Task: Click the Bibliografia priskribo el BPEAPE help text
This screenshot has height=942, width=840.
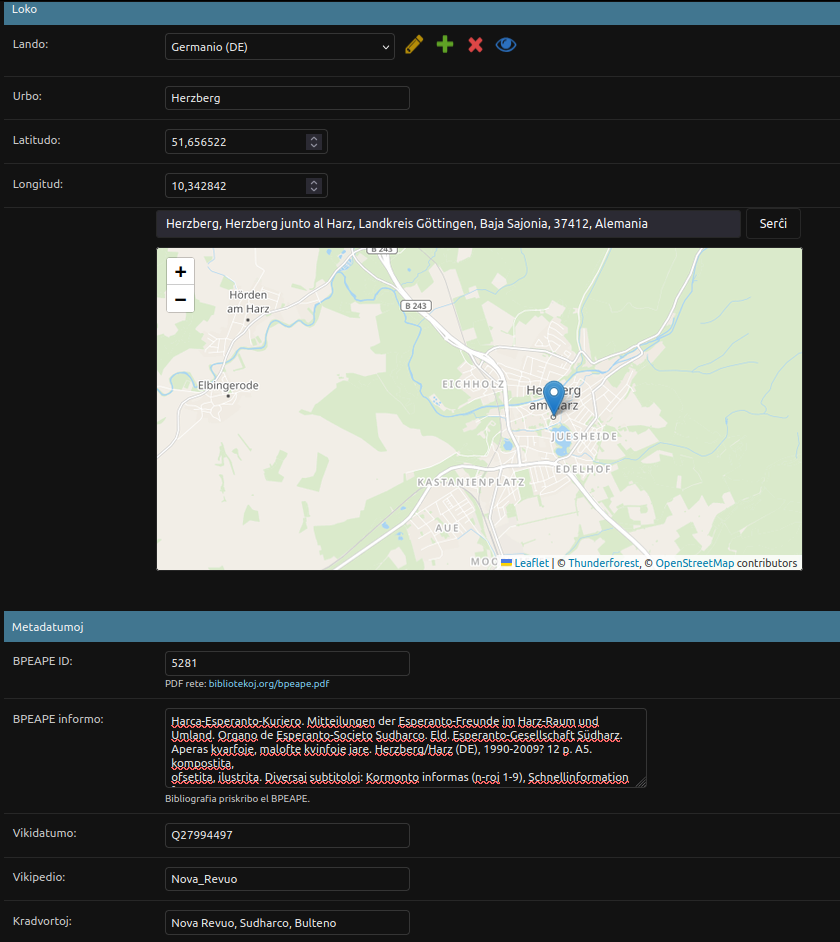Action: tap(237, 798)
